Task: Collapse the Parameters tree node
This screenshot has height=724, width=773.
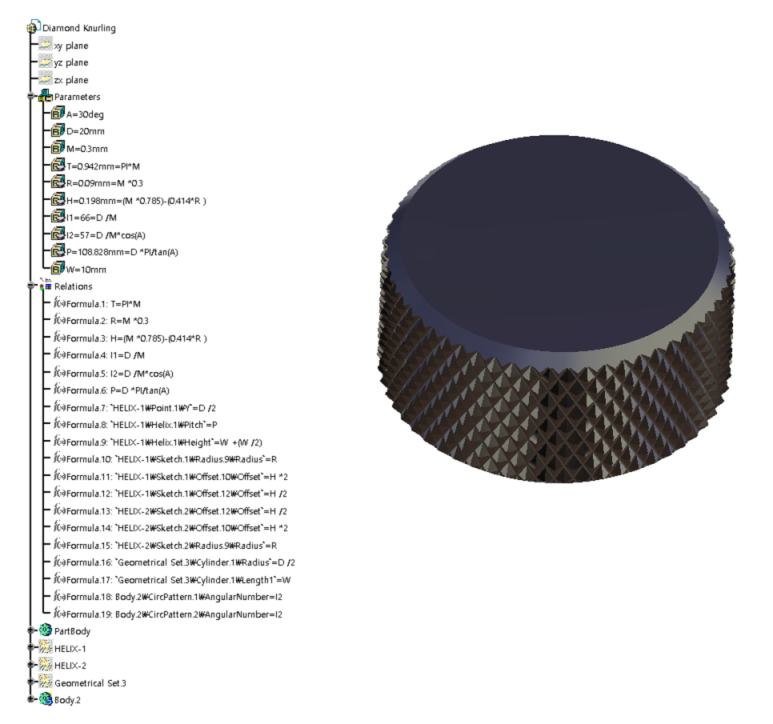Action: tap(31, 97)
